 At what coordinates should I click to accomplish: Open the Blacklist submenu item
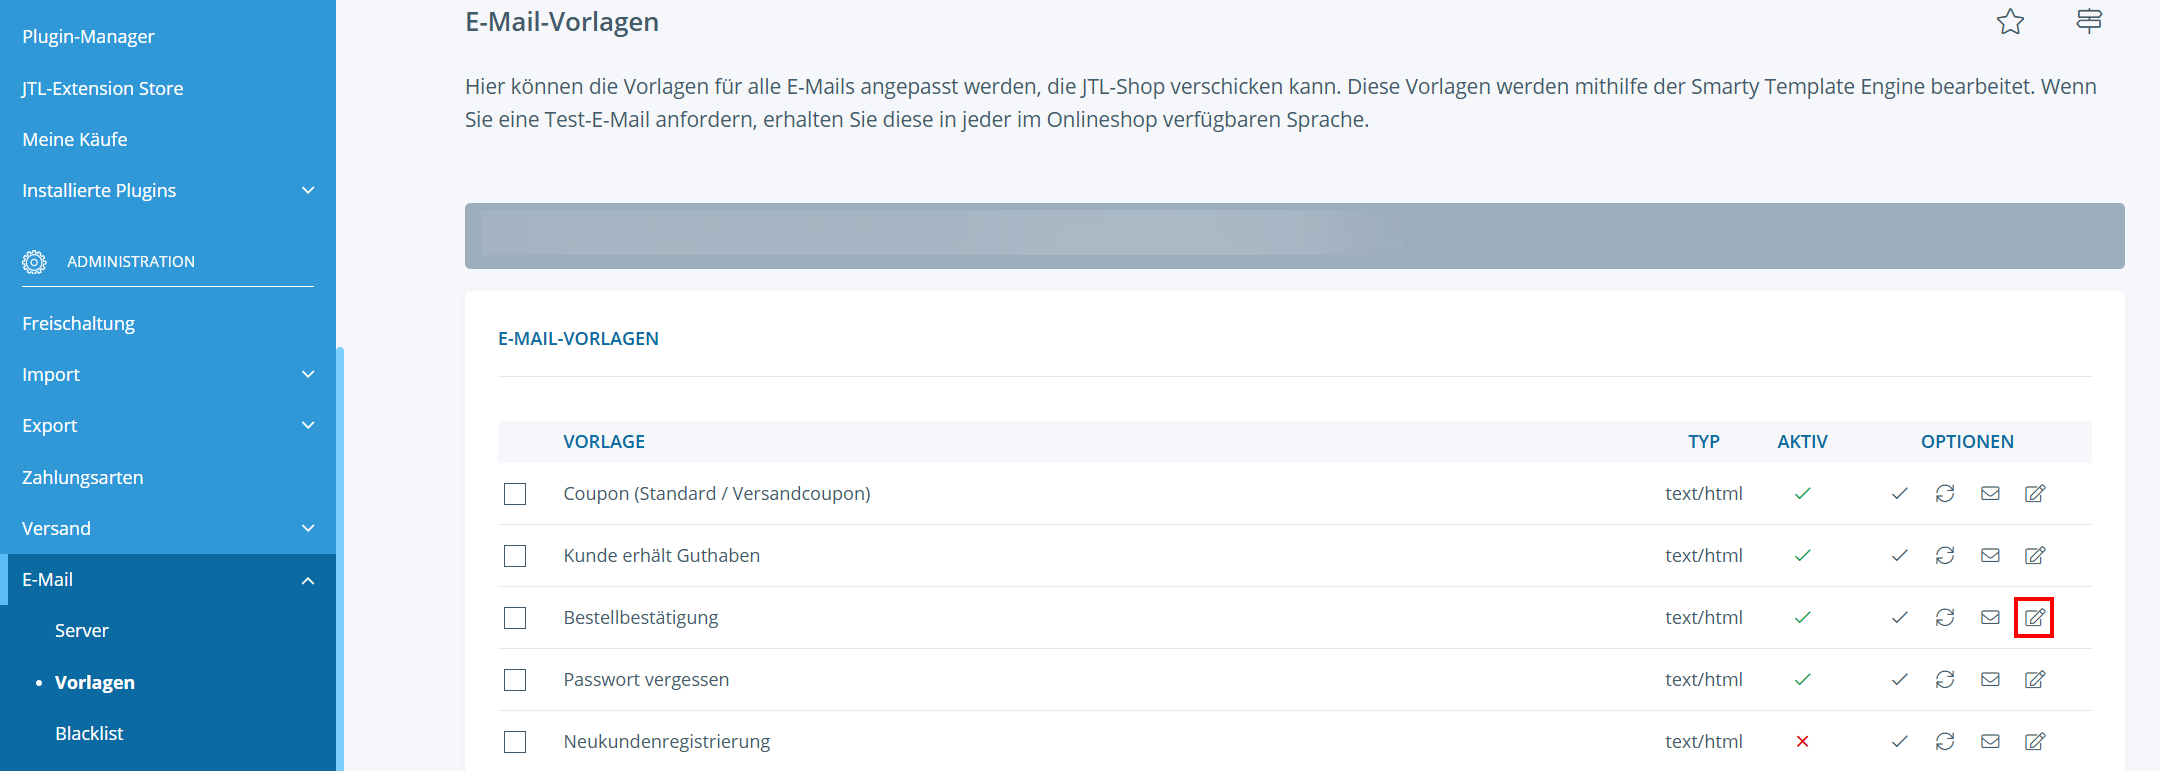pos(89,734)
